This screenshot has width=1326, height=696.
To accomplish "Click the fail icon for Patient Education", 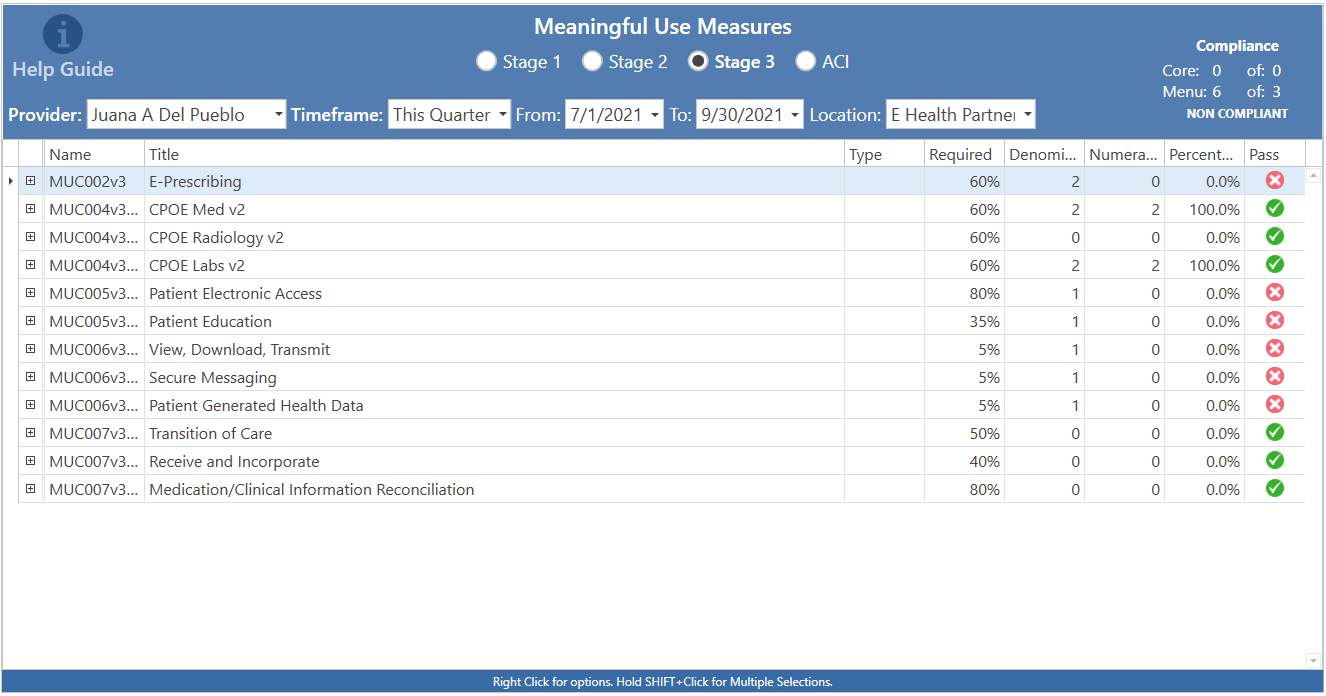I will pos(1275,321).
